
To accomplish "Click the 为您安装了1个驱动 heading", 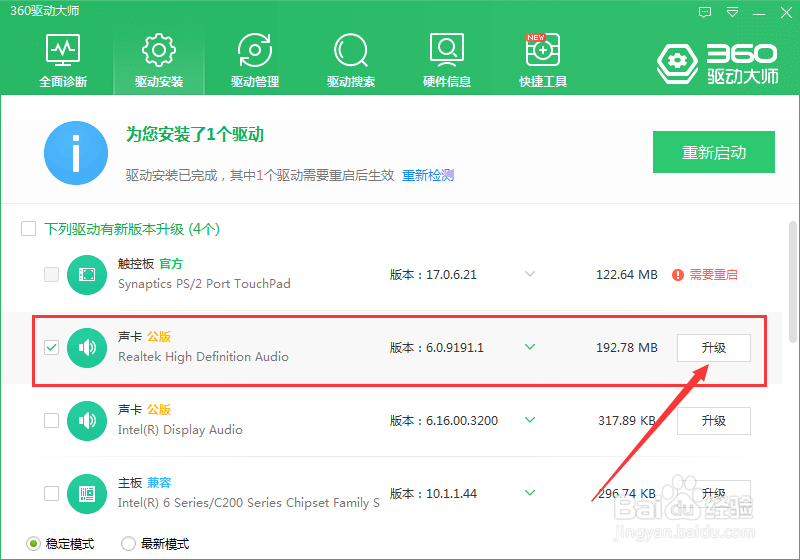I will (x=195, y=135).
